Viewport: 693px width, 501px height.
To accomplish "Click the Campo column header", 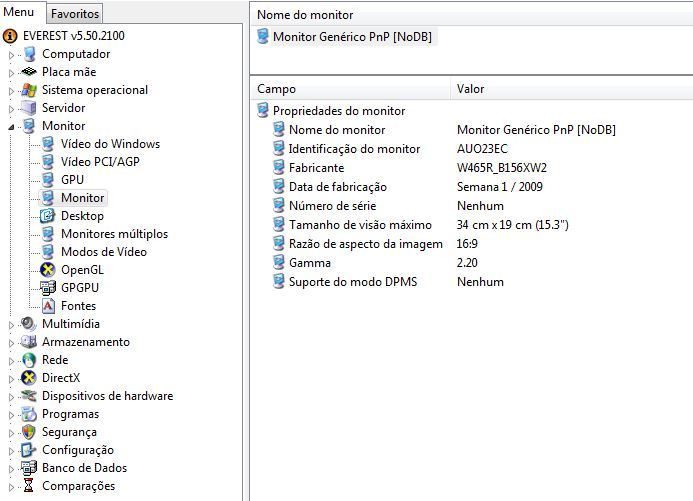I will coord(350,89).
